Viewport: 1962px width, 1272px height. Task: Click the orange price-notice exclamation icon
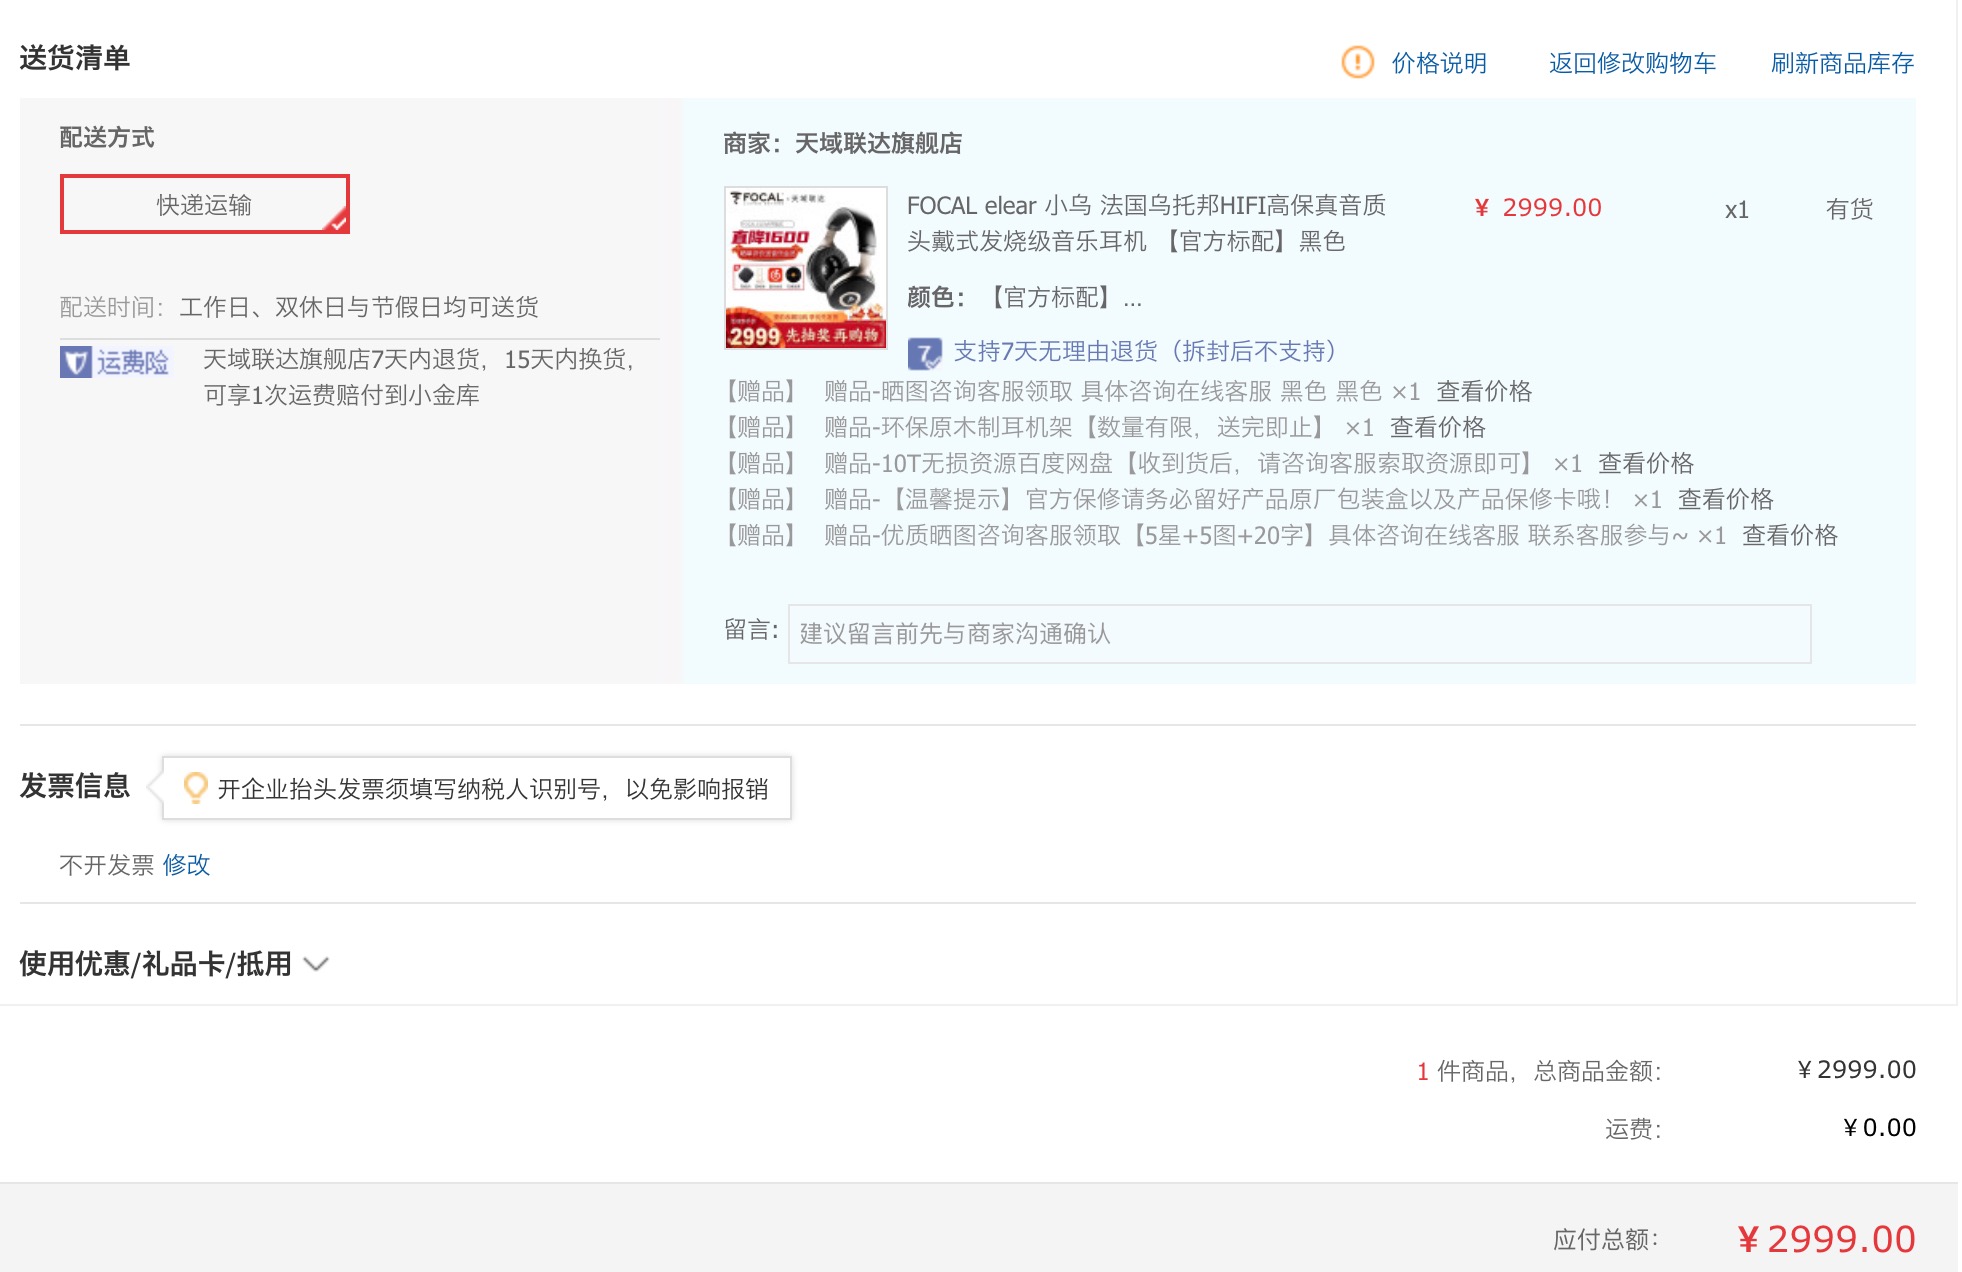1357,62
